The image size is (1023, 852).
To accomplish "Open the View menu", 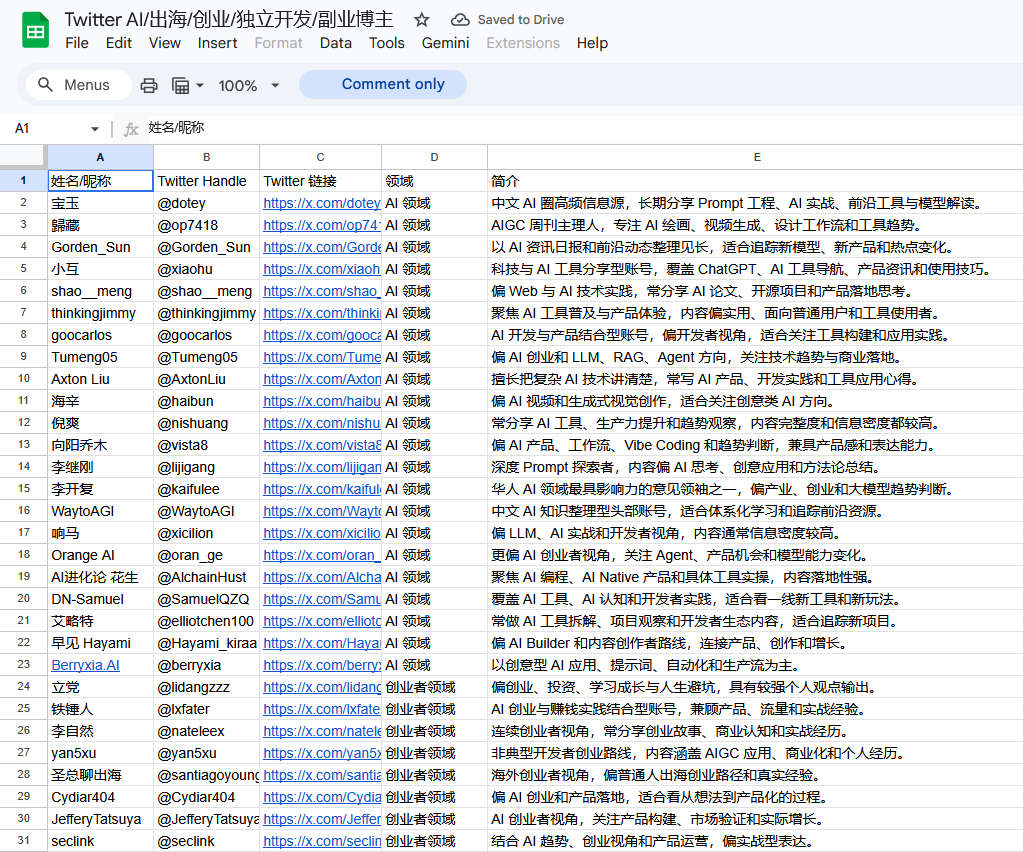I will point(164,43).
